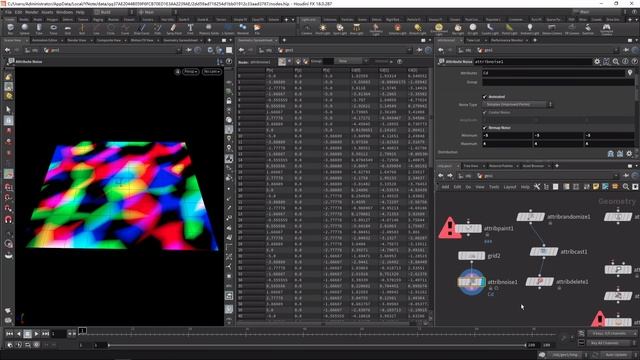This screenshot has width=640, height=360.
Task: Click the first Minimum value field
Action: coord(507,136)
